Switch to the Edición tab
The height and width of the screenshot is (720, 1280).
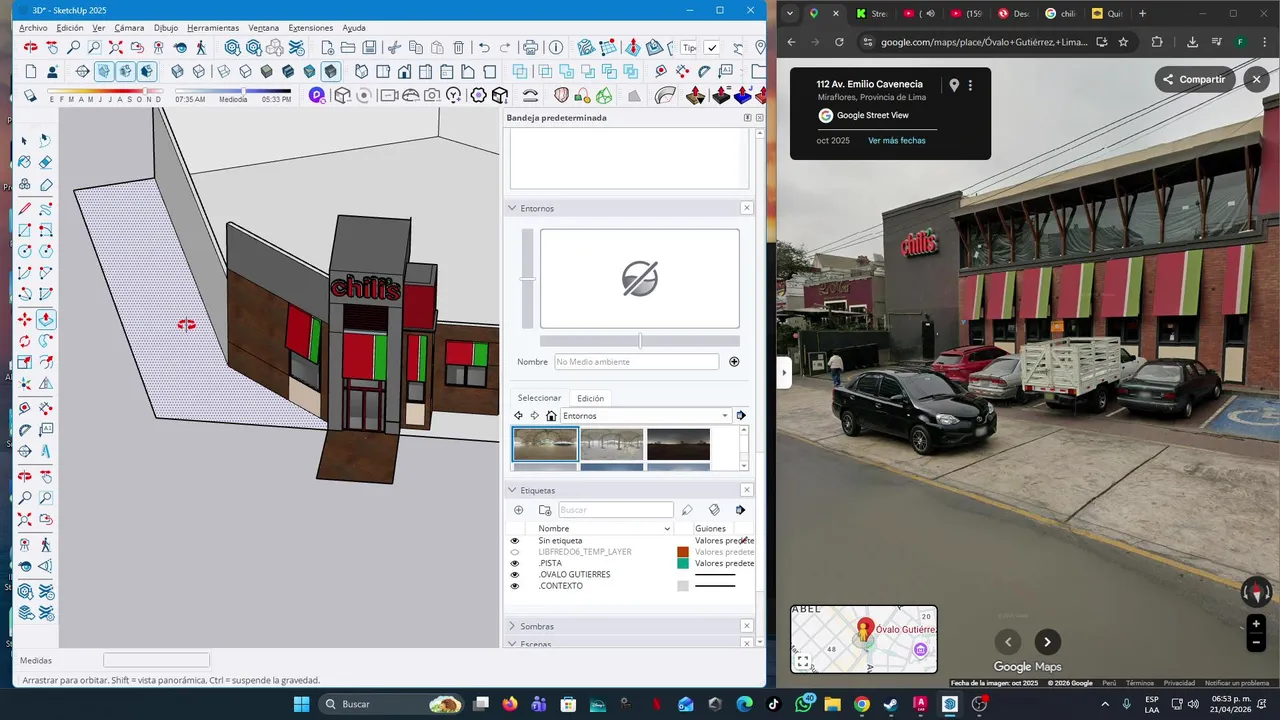(x=590, y=398)
